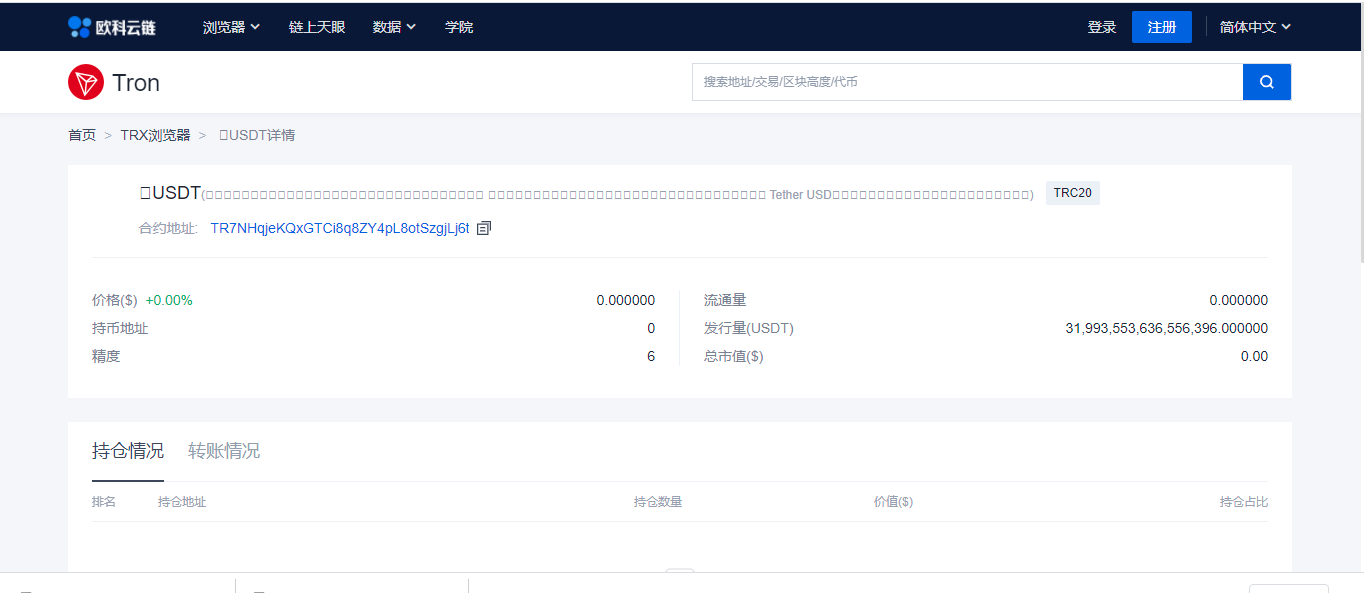Navigate to 首页 in the breadcrumb
Image resolution: width=1364 pixels, height=593 pixels.
82,135
